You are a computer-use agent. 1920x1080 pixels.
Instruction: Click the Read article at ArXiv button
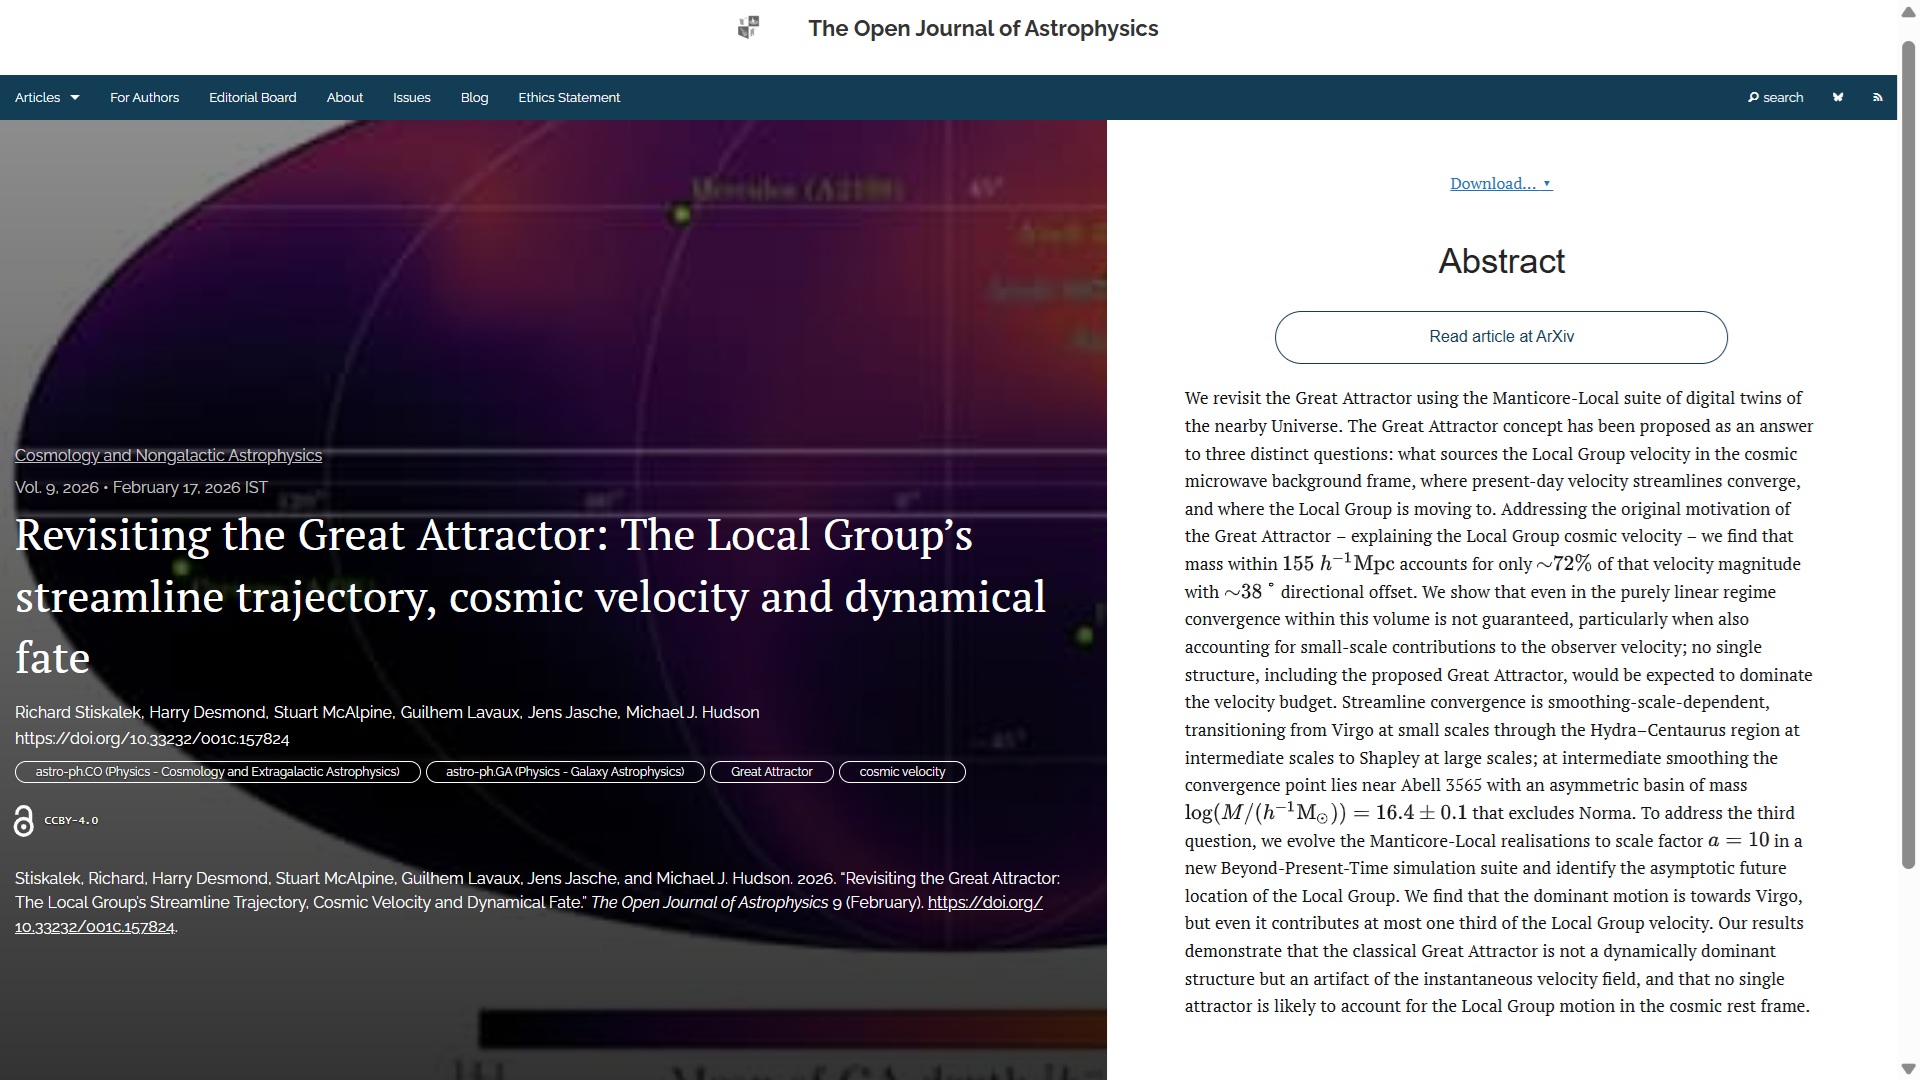[x=1500, y=337]
